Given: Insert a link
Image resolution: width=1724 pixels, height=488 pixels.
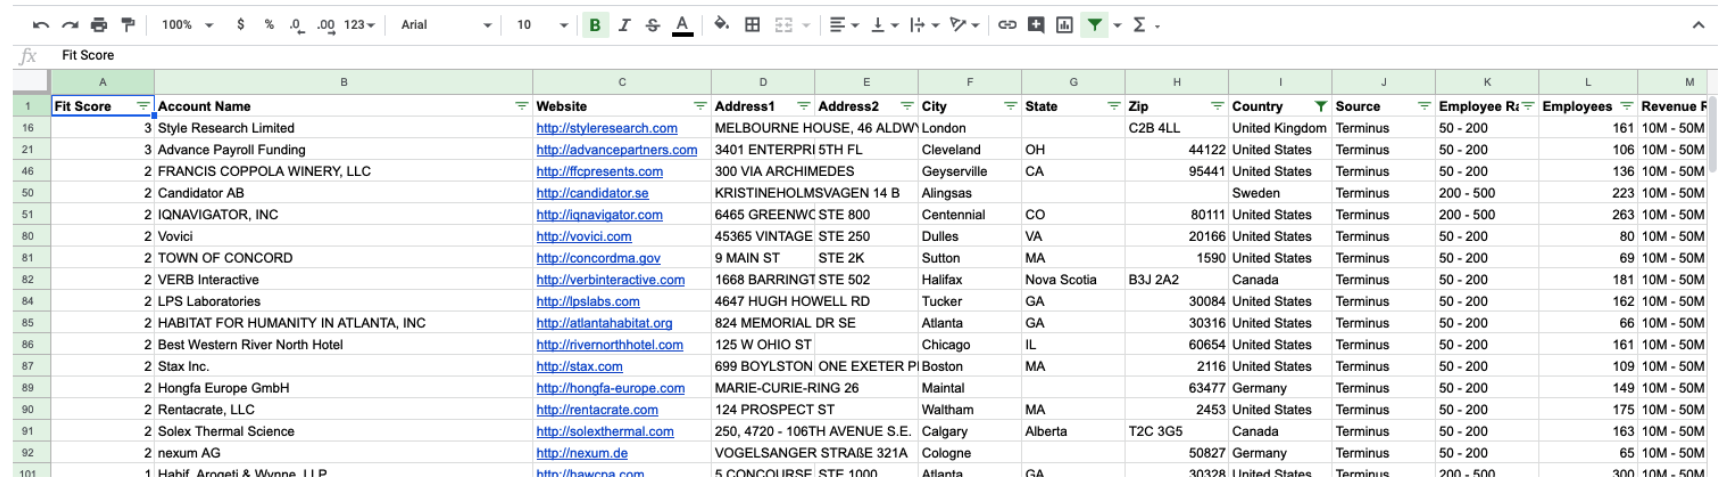Looking at the screenshot, I should 1007,25.
